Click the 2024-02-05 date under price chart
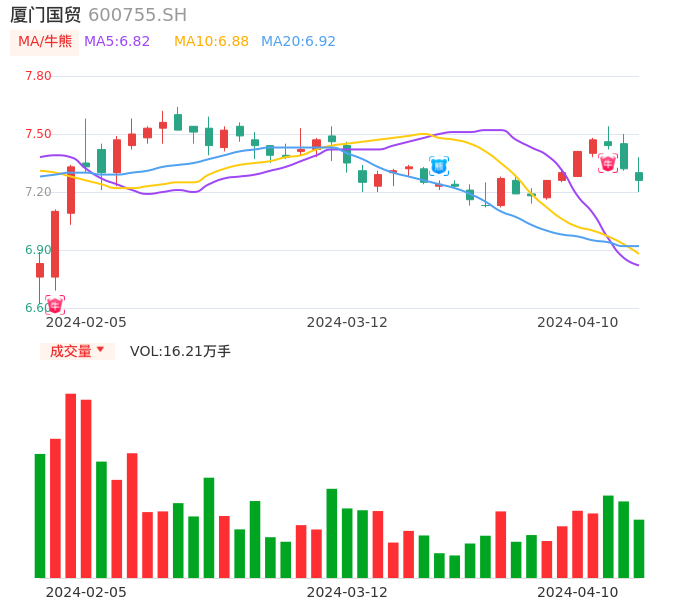The height and width of the screenshot is (606, 686). tap(86, 322)
